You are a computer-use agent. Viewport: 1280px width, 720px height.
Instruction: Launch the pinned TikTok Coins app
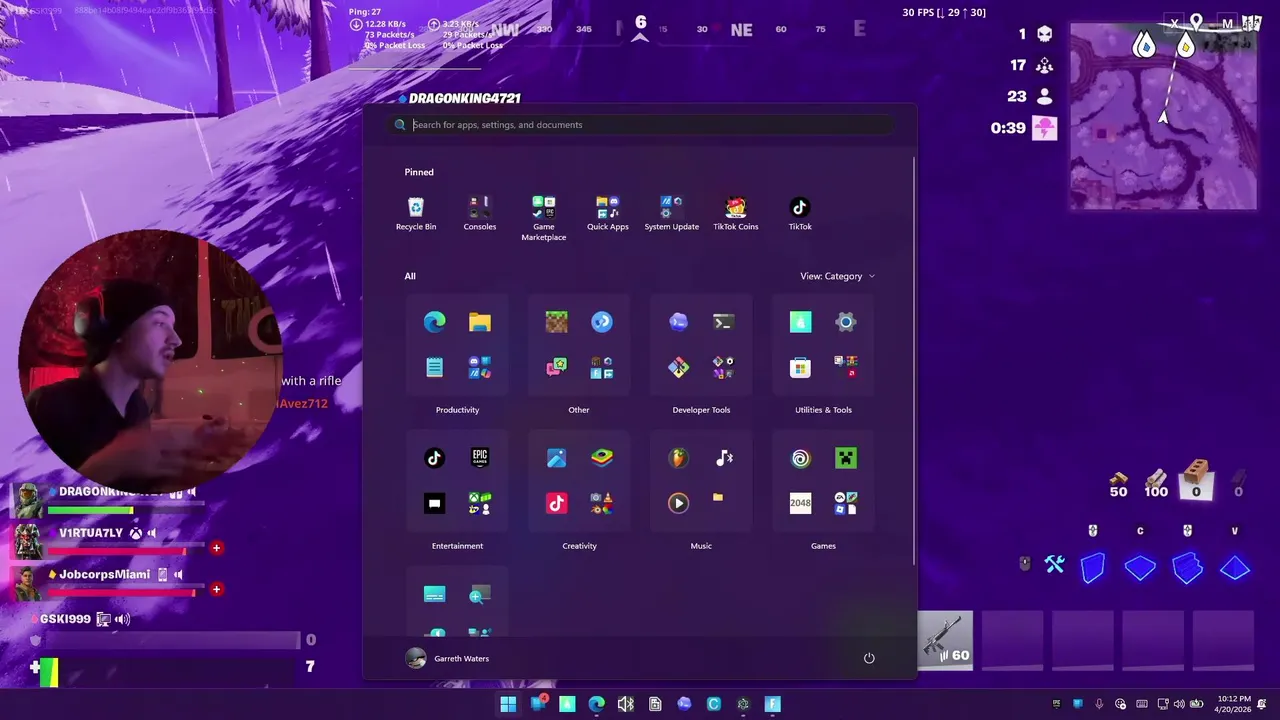736,213
